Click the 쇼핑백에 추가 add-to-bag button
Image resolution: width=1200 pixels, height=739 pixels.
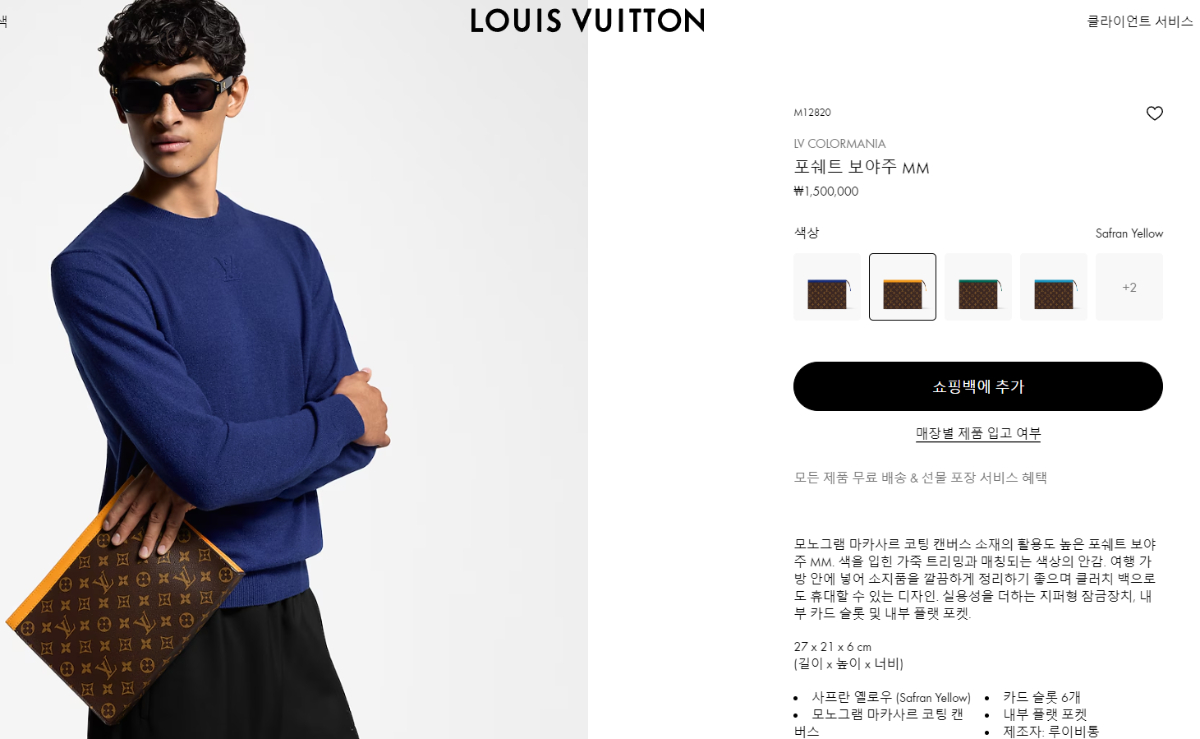pyautogui.click(x=978, y=386)
